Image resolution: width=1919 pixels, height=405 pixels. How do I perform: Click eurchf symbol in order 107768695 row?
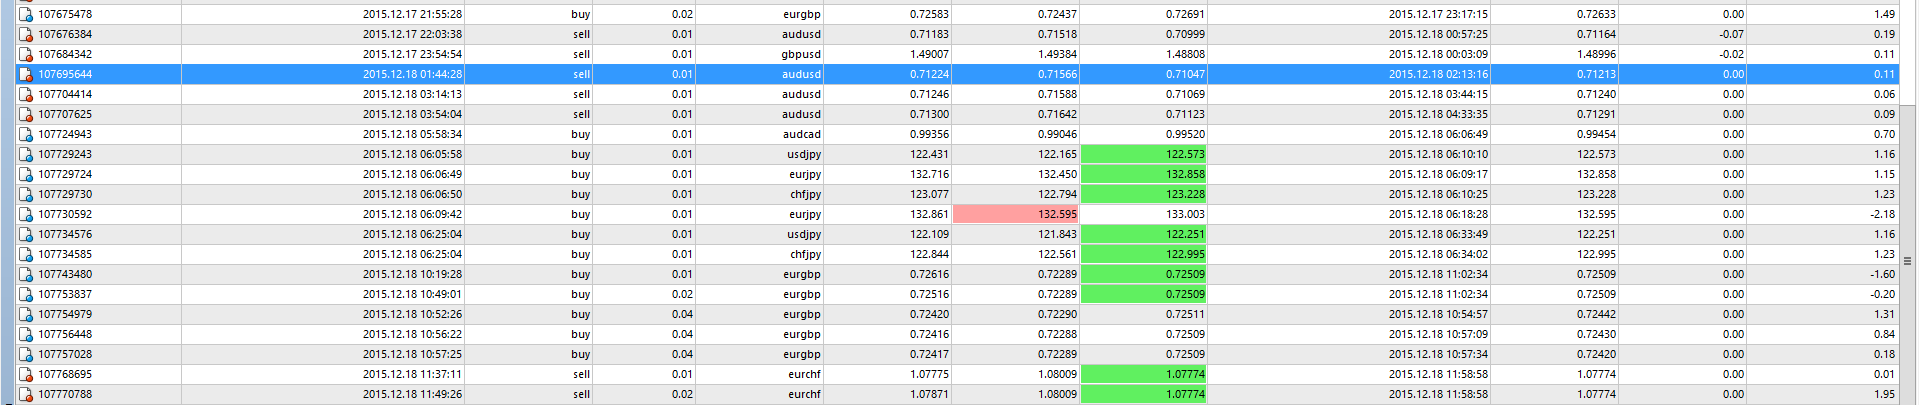tap(804, 374)
